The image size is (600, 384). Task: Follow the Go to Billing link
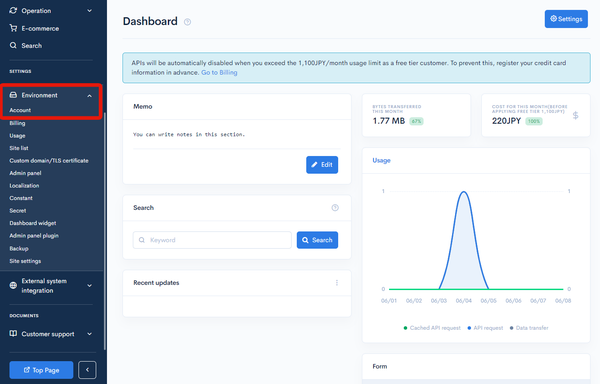(219, 73)
